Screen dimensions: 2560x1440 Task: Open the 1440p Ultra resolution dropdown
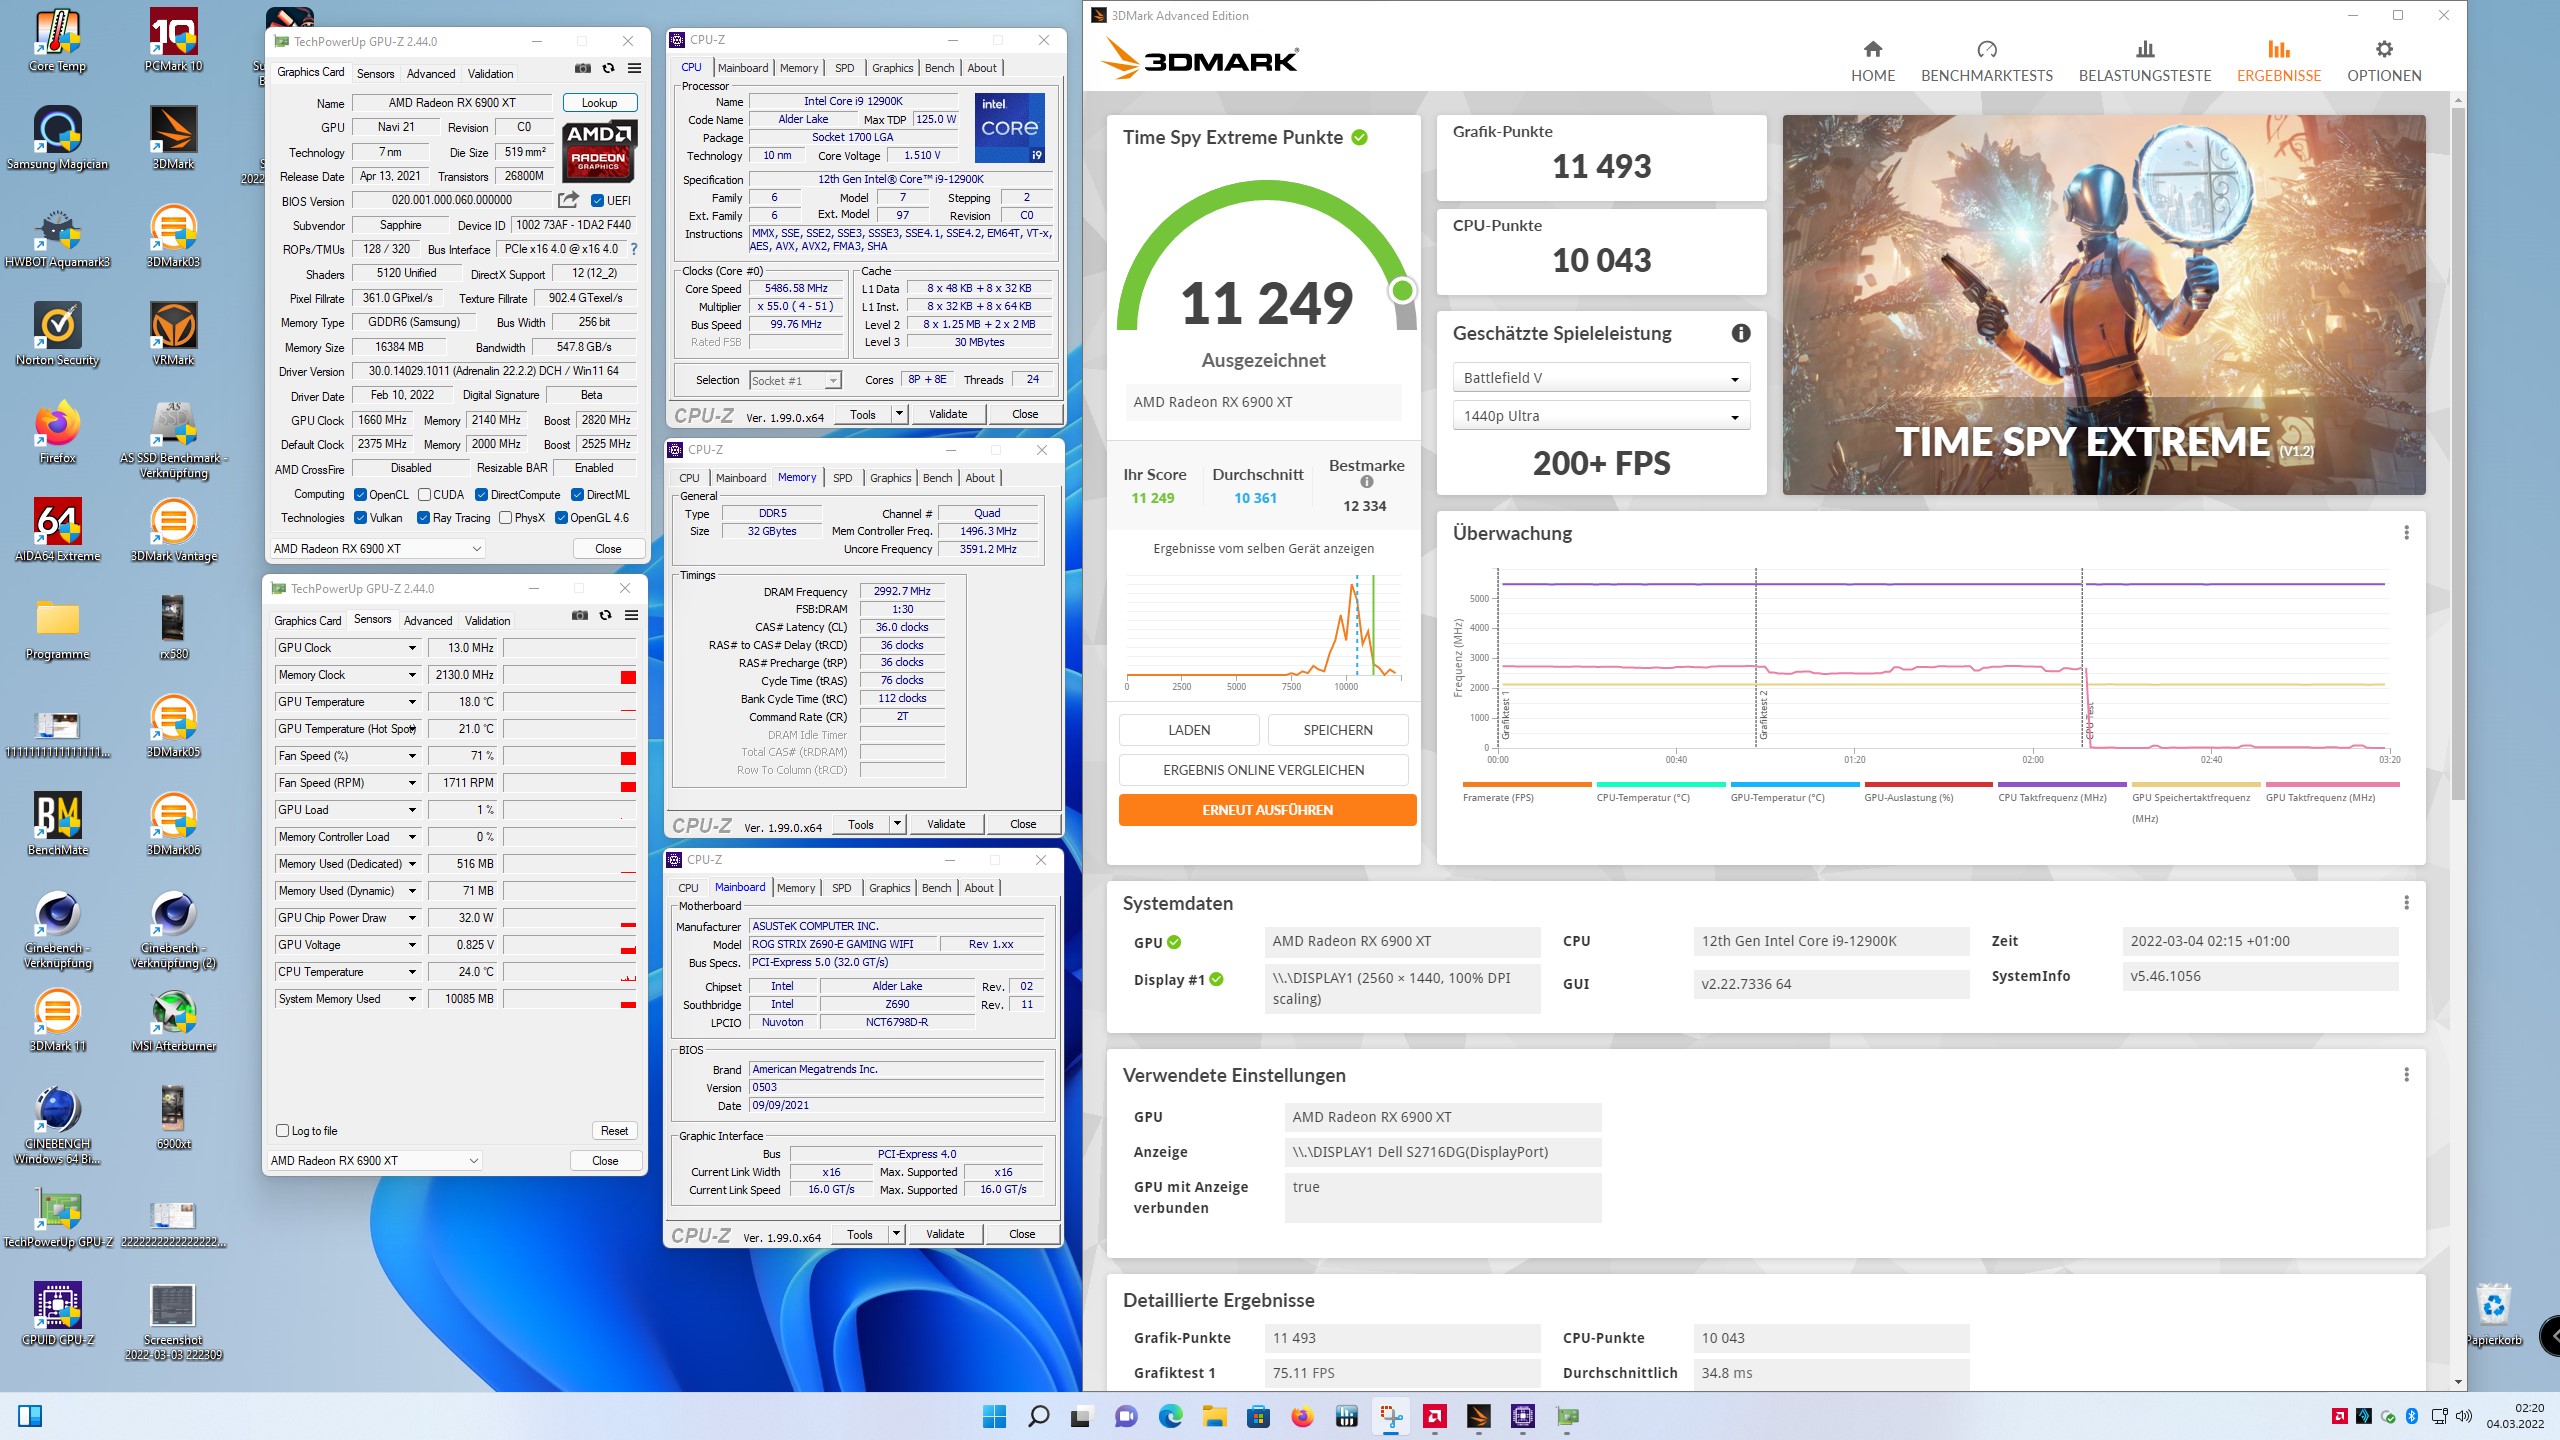click(1601, 416)
